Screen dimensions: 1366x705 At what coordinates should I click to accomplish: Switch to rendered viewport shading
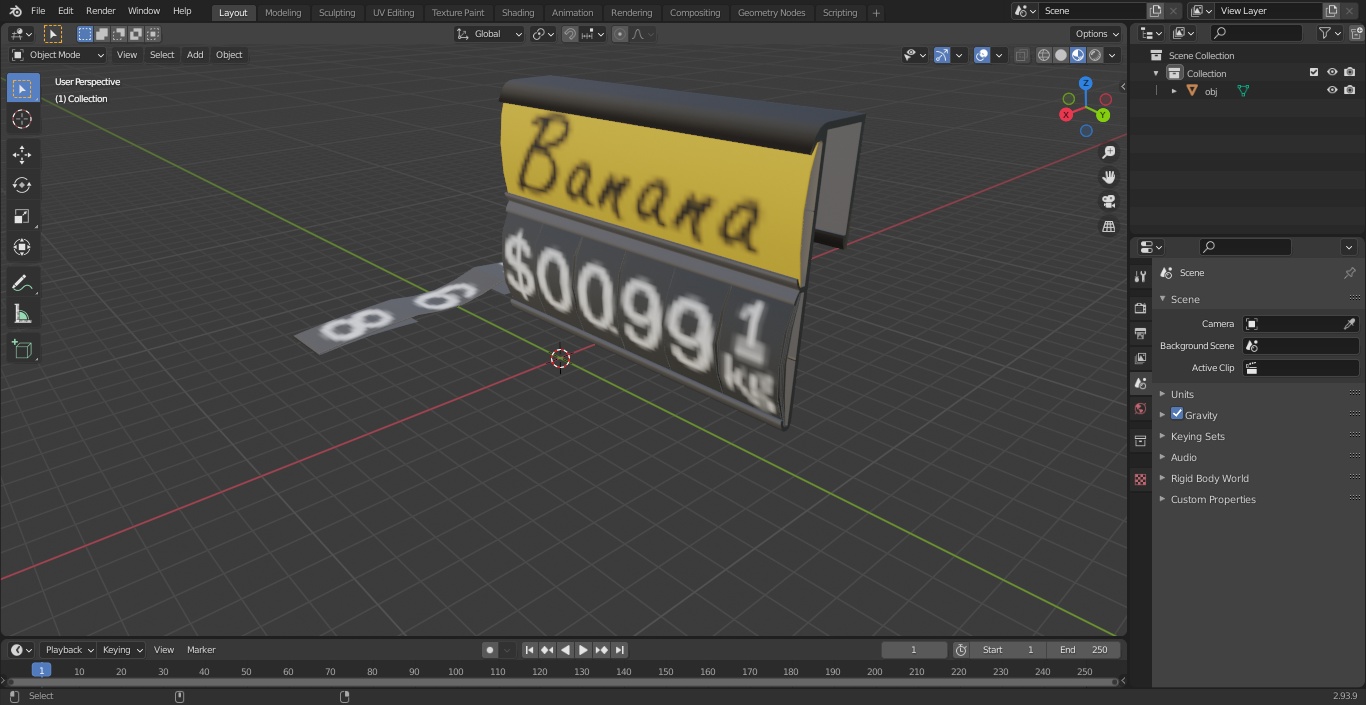pyautogui.click(x=1095, y=55)
